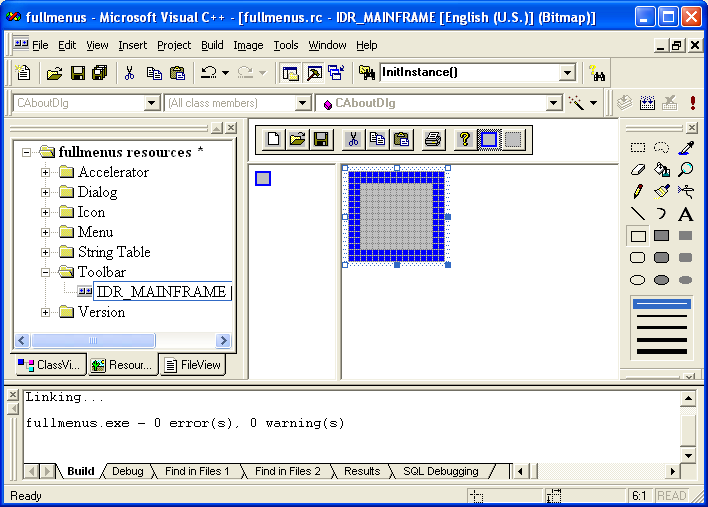708x507 pixels.
Task: Open the WizardBar actions dropdown arrow
Action: tap(593, 103)
